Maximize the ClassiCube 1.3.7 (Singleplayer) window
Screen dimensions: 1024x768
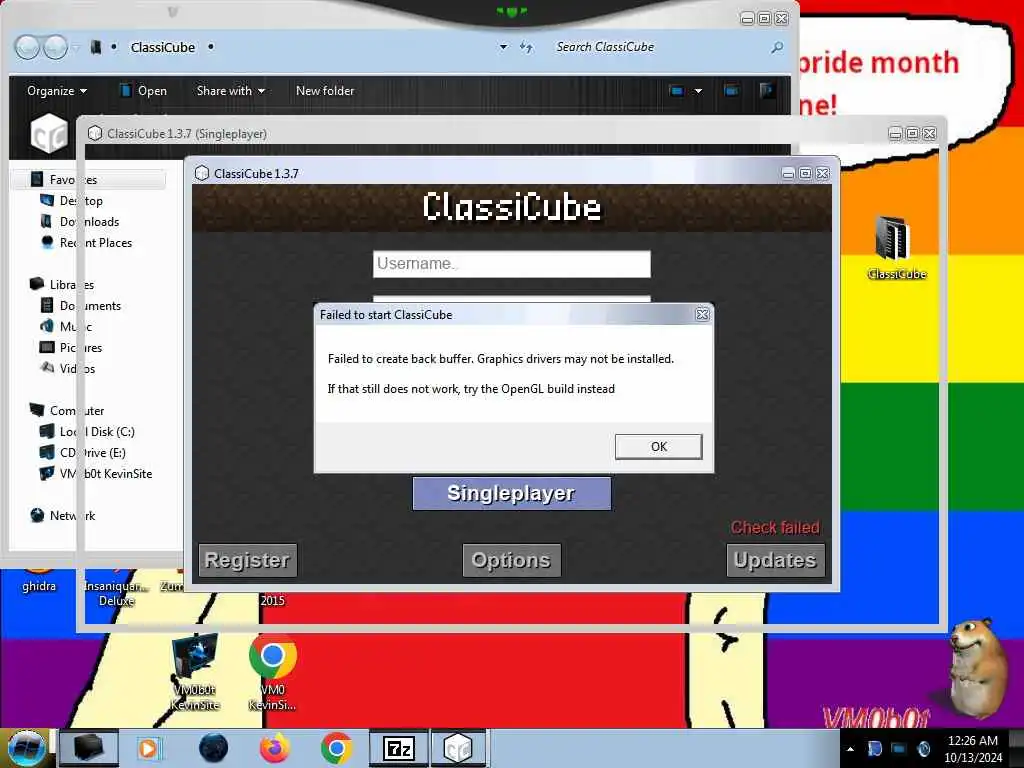[912, 134]
